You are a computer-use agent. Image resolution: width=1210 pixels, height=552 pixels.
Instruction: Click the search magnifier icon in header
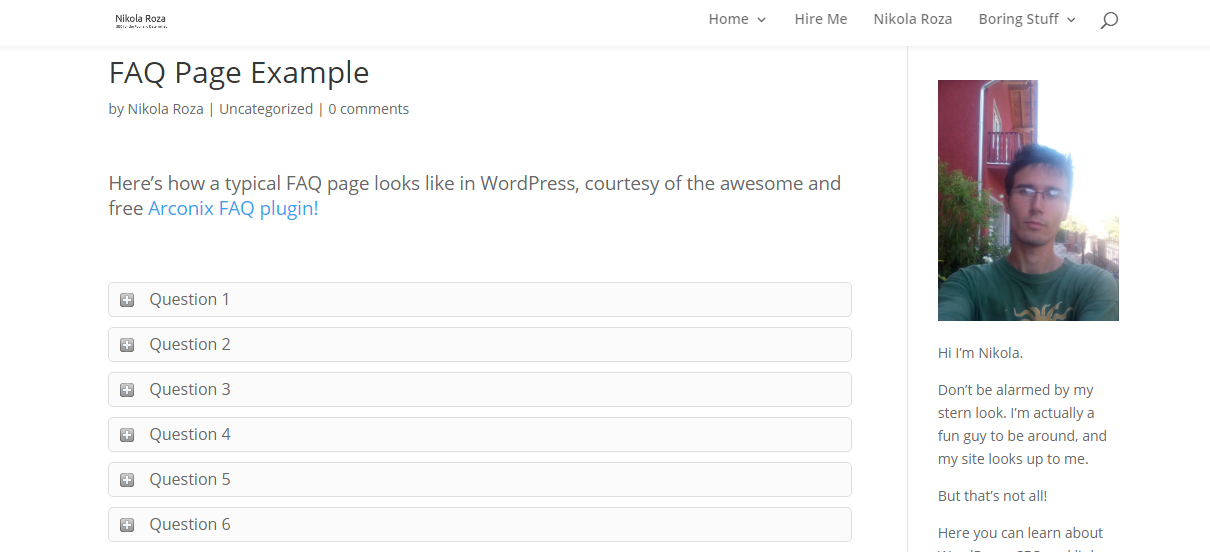1108,20
